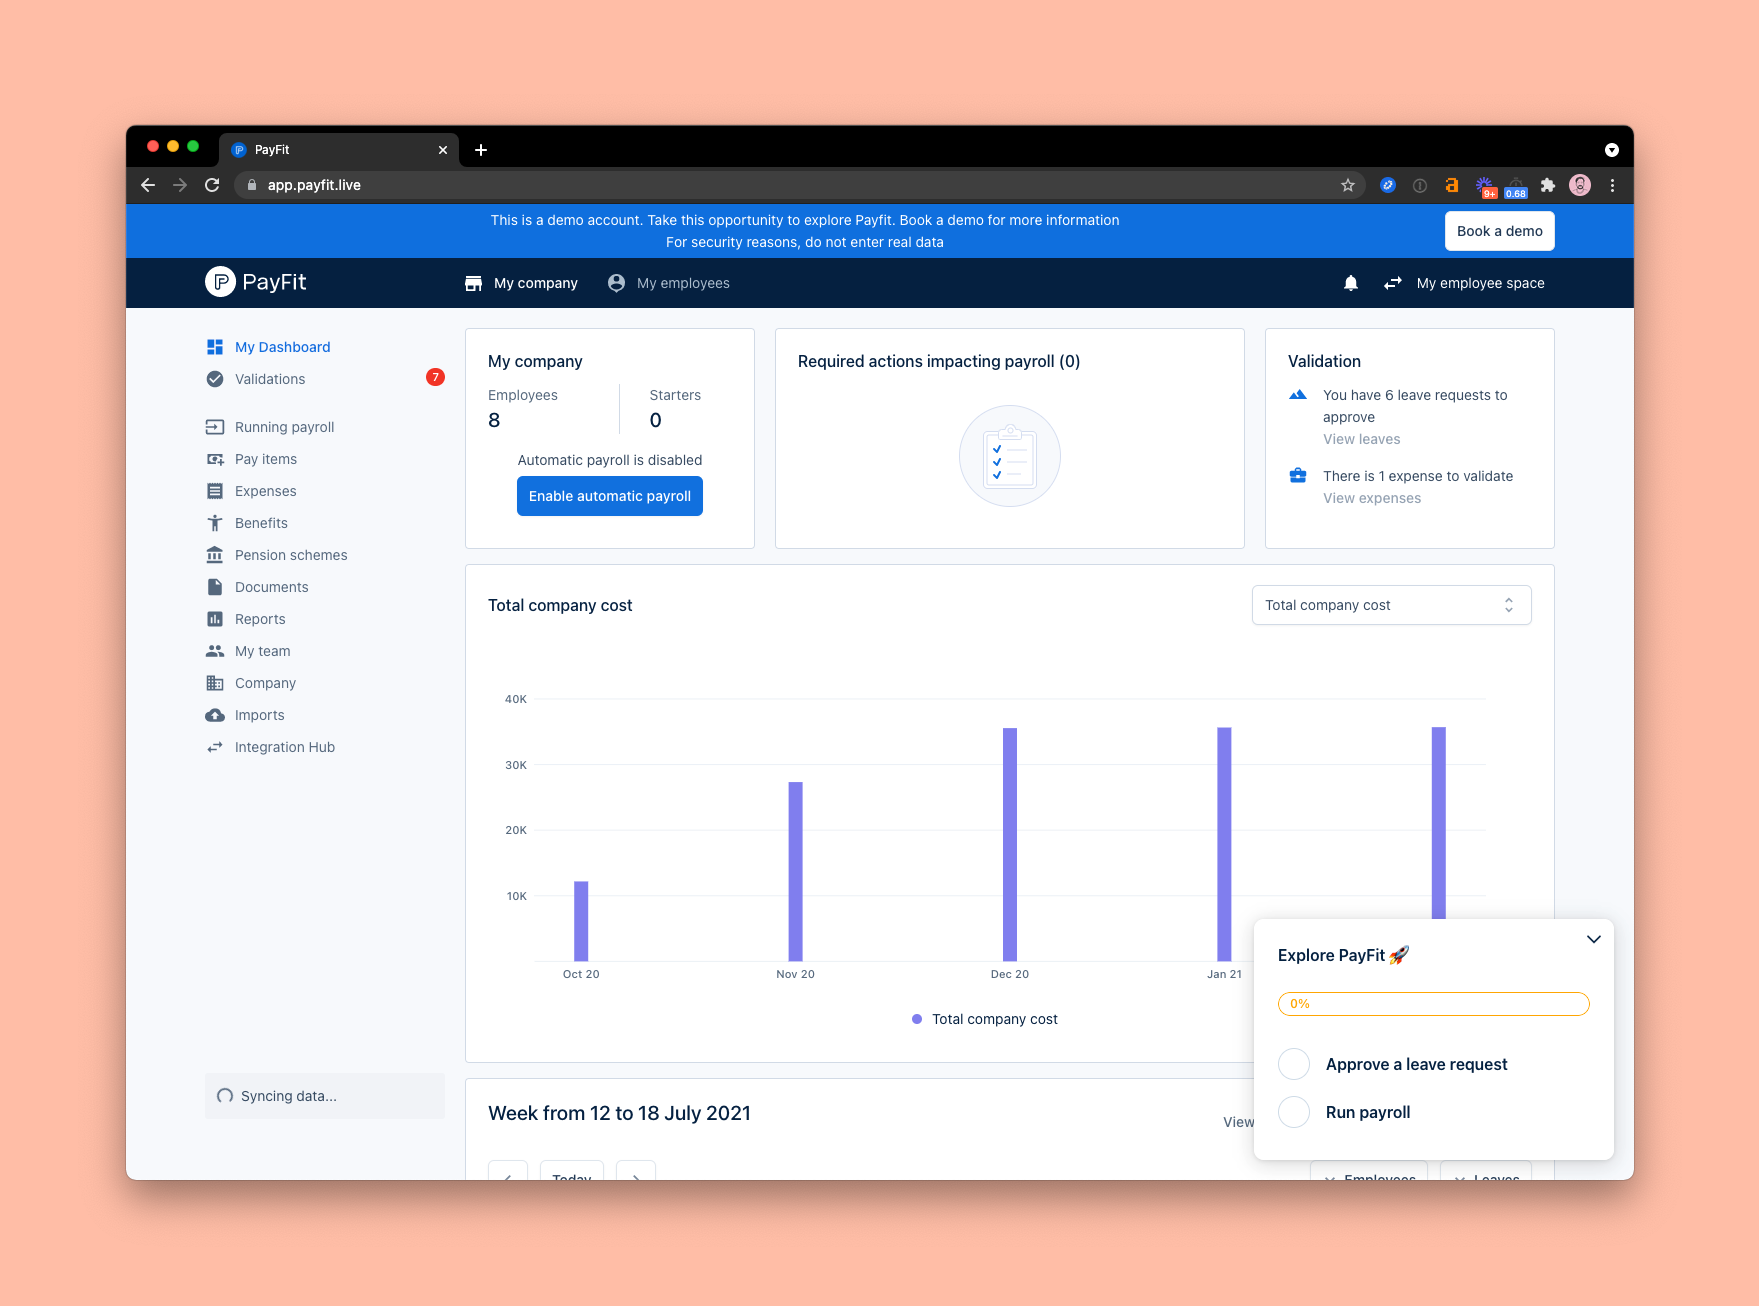
Task: Open My Dashboard in sidebar
Action: tap(282, 347)
